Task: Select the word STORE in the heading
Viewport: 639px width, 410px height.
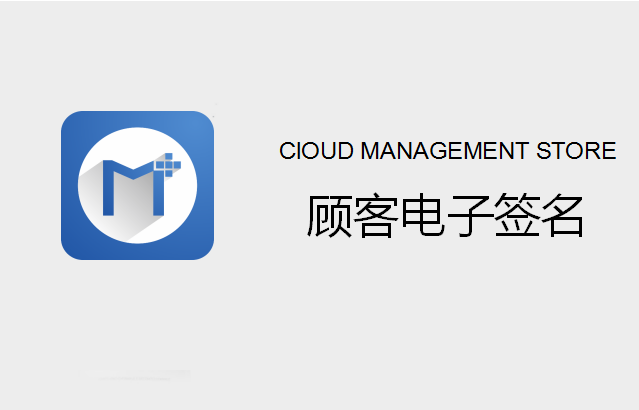Action: [576, 151]
